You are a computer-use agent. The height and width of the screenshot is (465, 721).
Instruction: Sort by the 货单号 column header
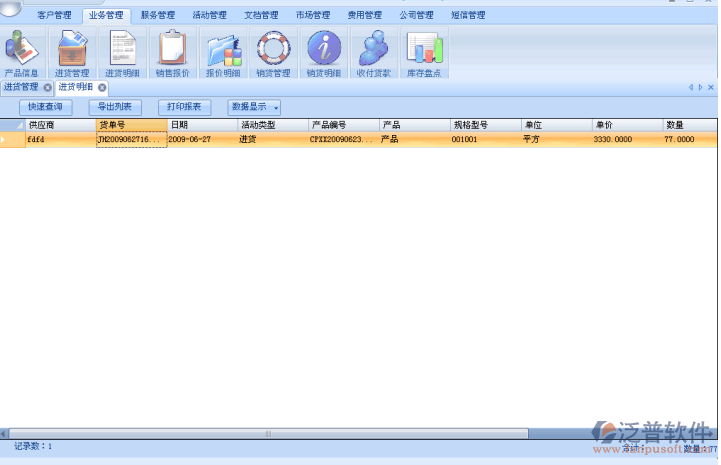pos(131,125)
